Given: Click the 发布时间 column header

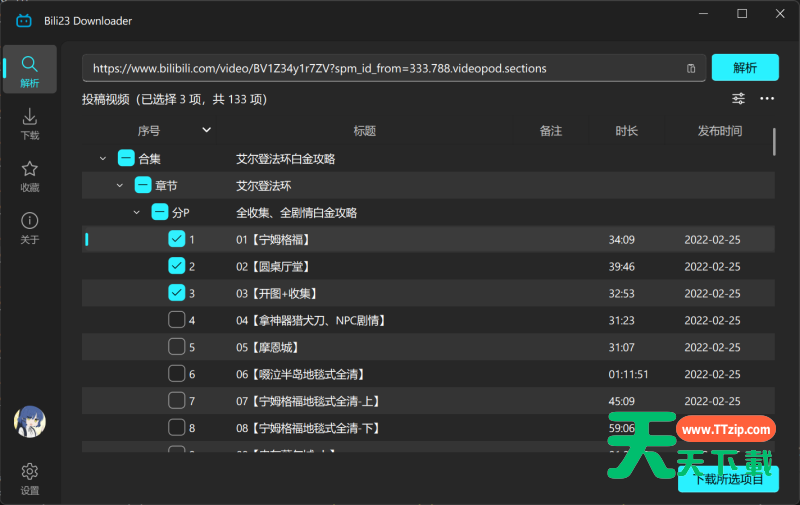Looking at the screenshot, I should tap(720, 131).
